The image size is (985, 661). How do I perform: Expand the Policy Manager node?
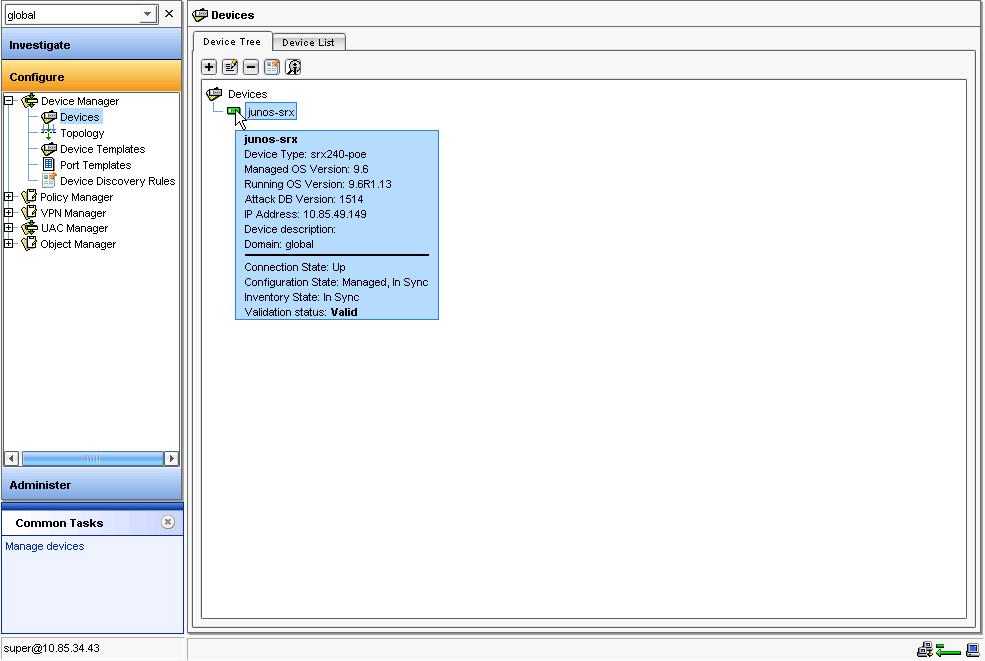point(9,197)
